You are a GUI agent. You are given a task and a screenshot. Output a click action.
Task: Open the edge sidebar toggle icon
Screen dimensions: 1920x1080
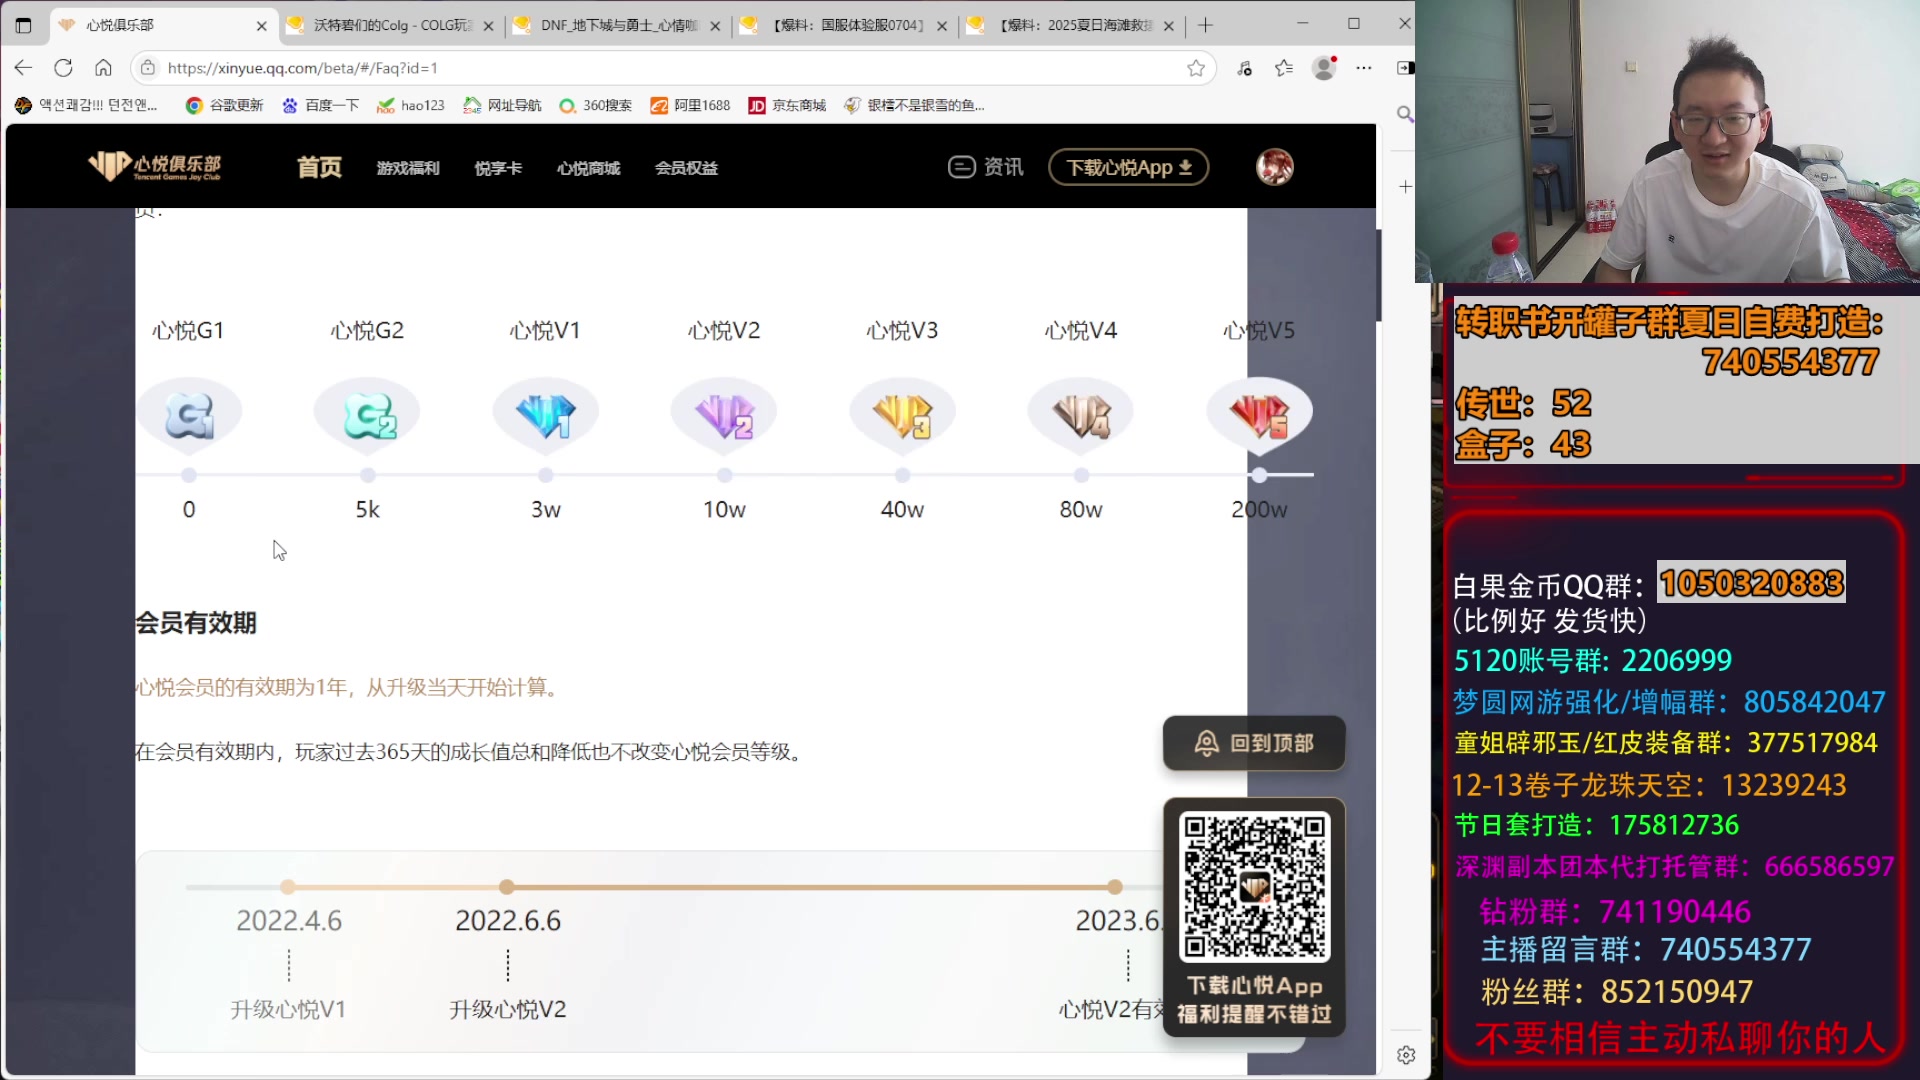(1405, 68)
